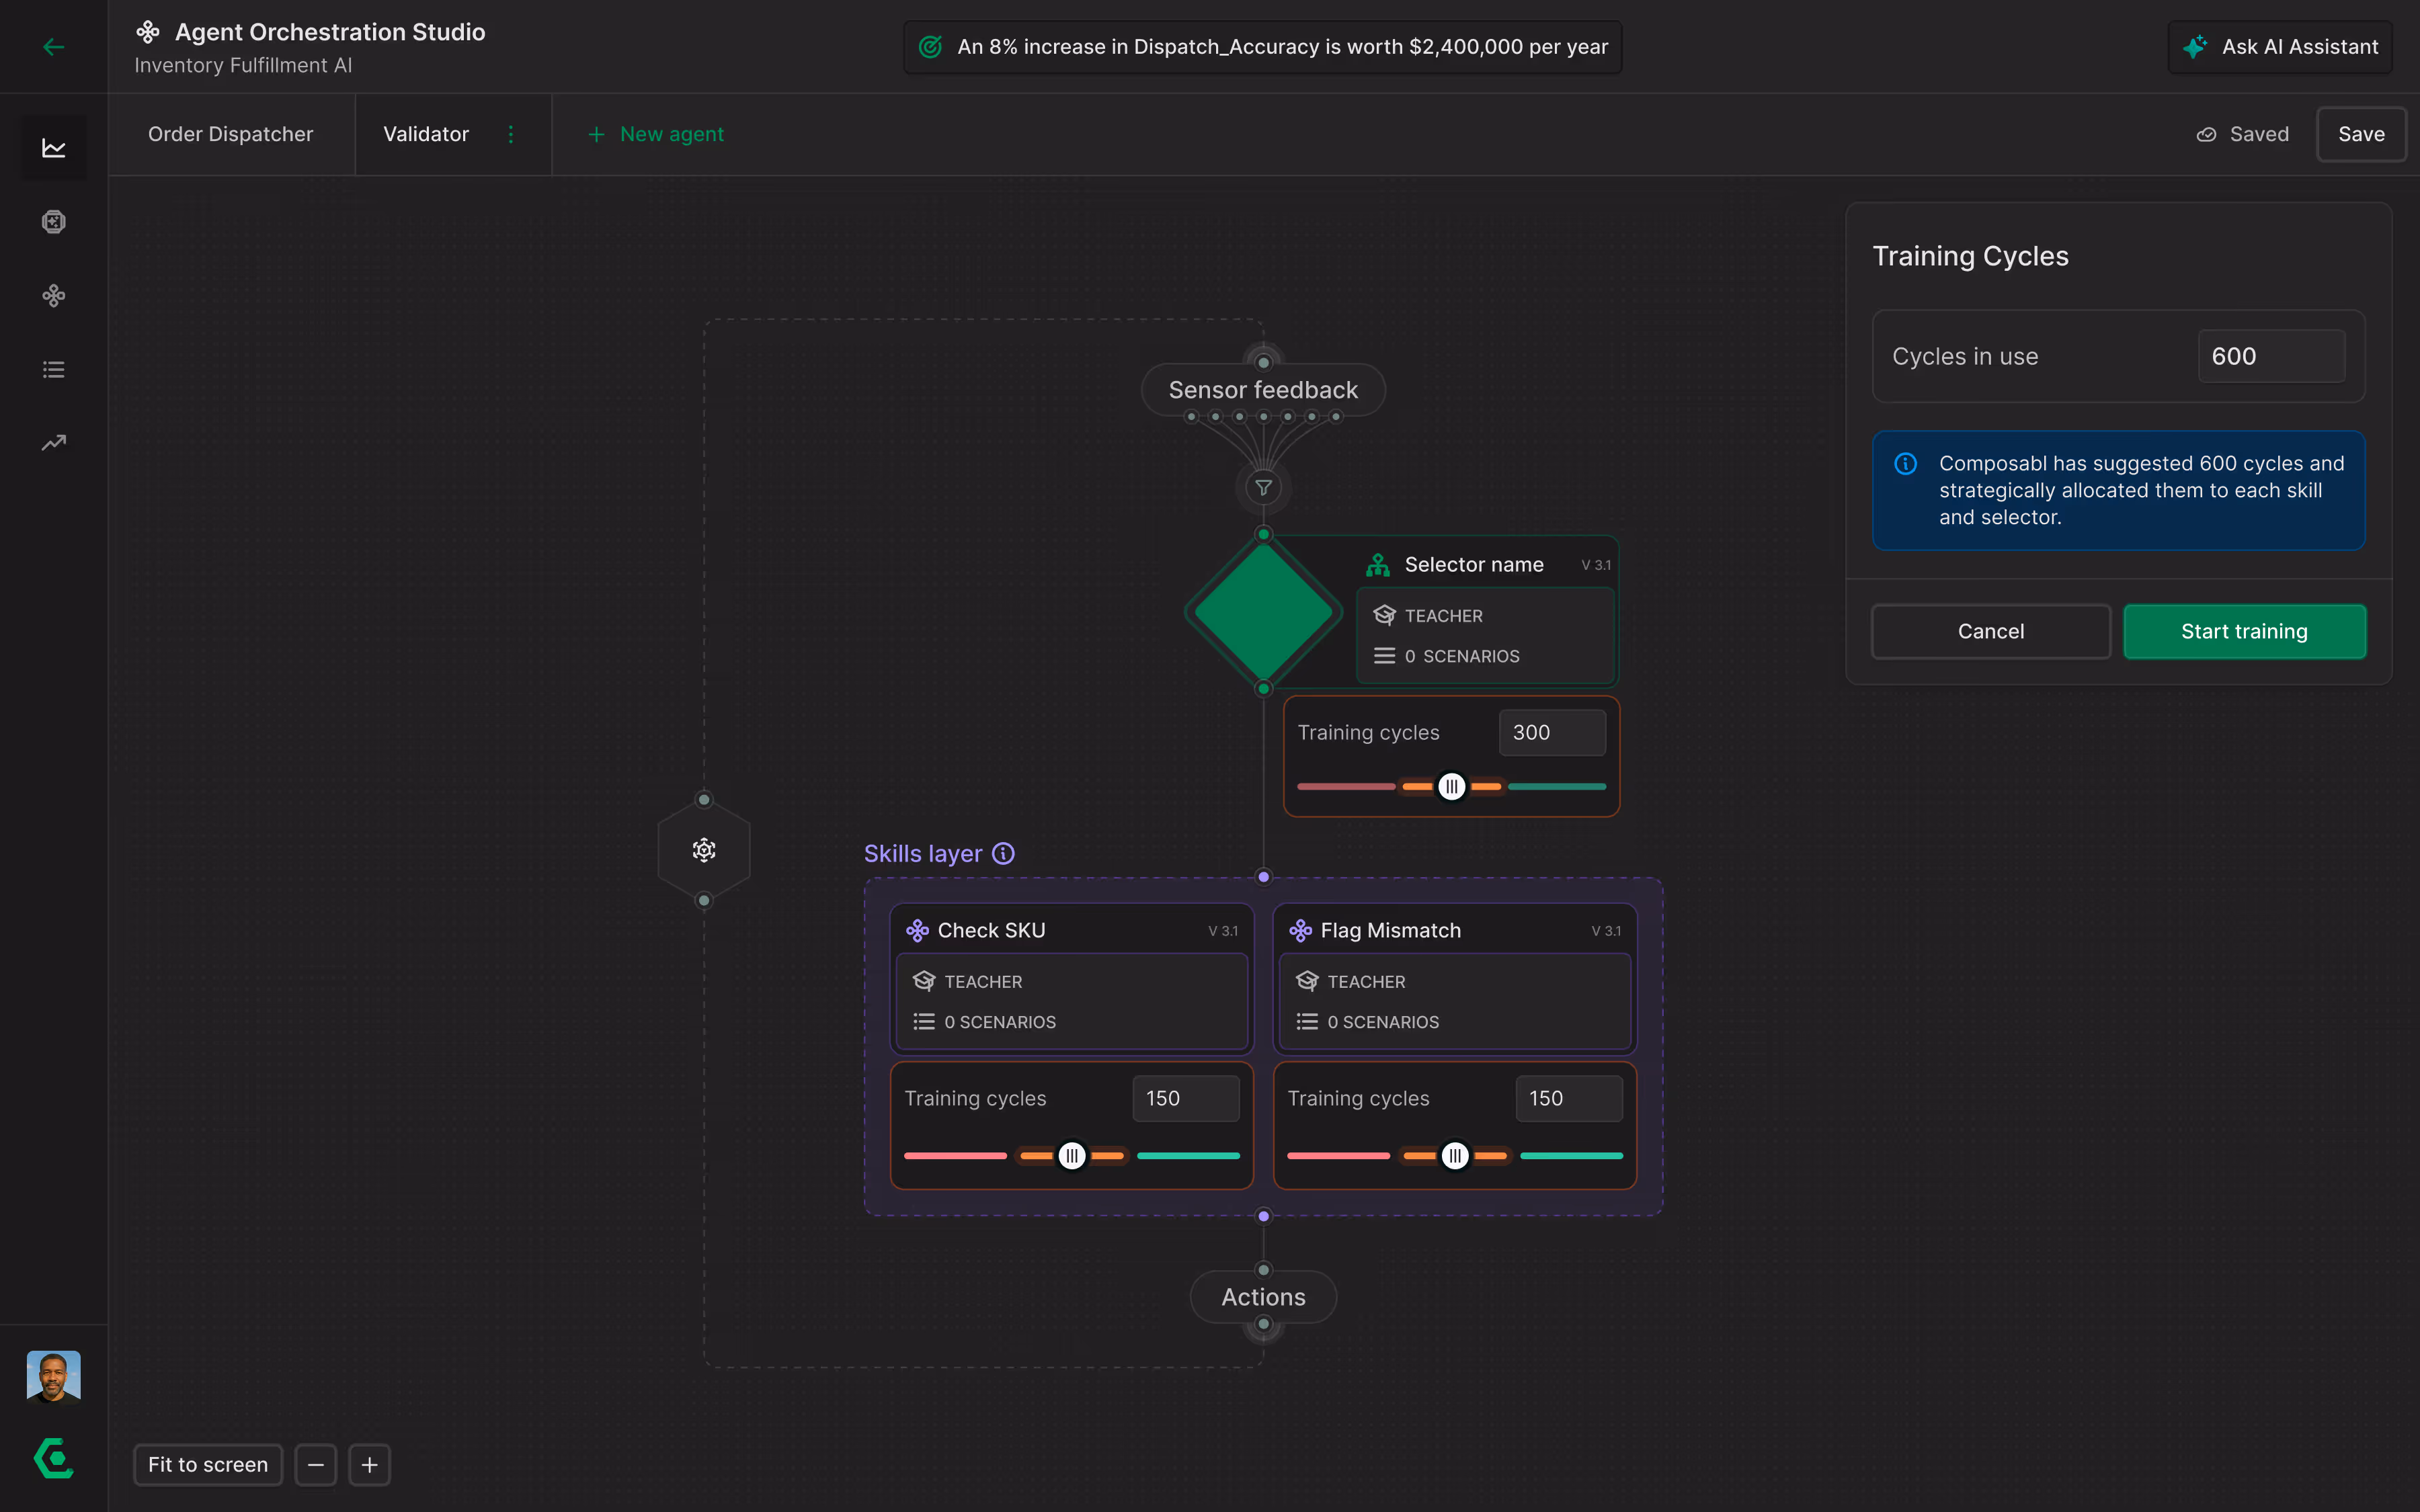
Task: Click Flag Mismatch training cycles slider handle
Action: (1455, 1156)
